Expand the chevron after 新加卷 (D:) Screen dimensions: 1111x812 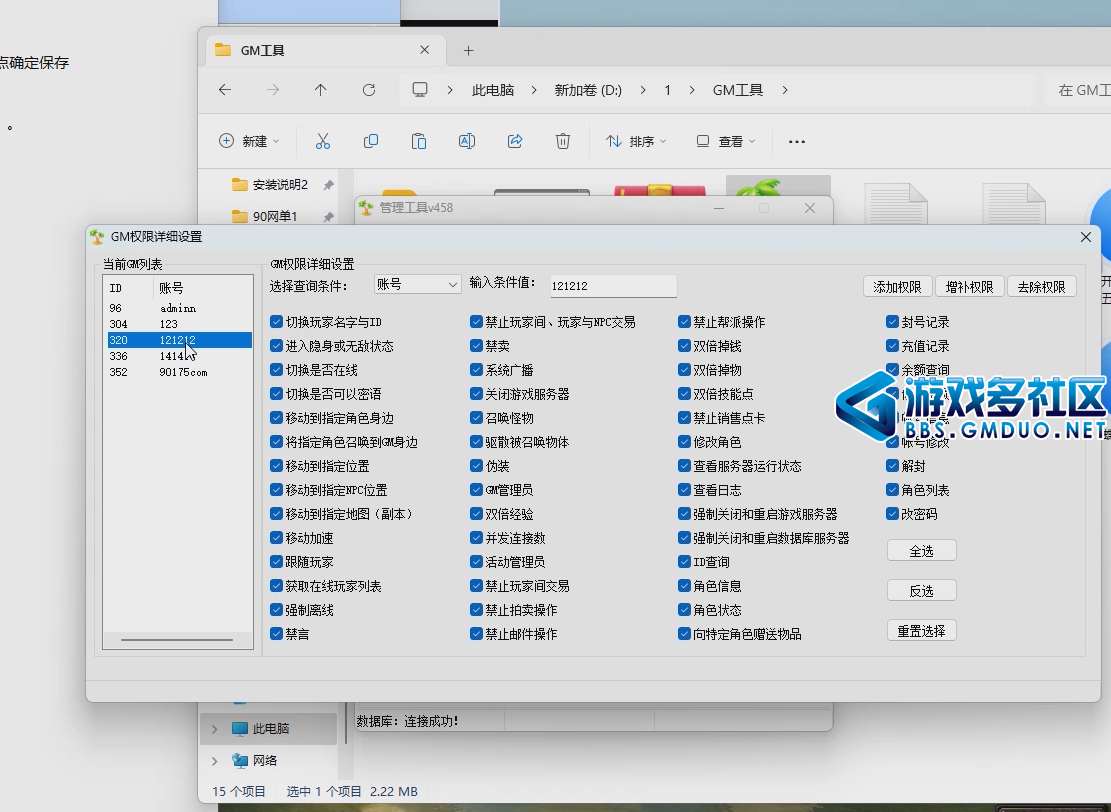(x=643, y=90)
